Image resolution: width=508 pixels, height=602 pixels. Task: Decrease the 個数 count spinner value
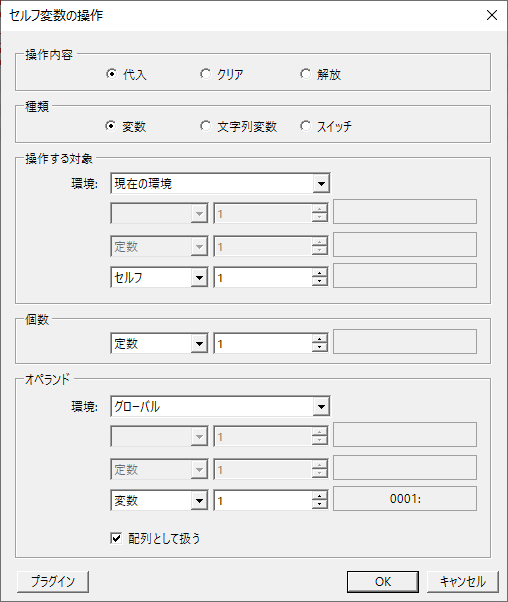click(x=319, y=348)
